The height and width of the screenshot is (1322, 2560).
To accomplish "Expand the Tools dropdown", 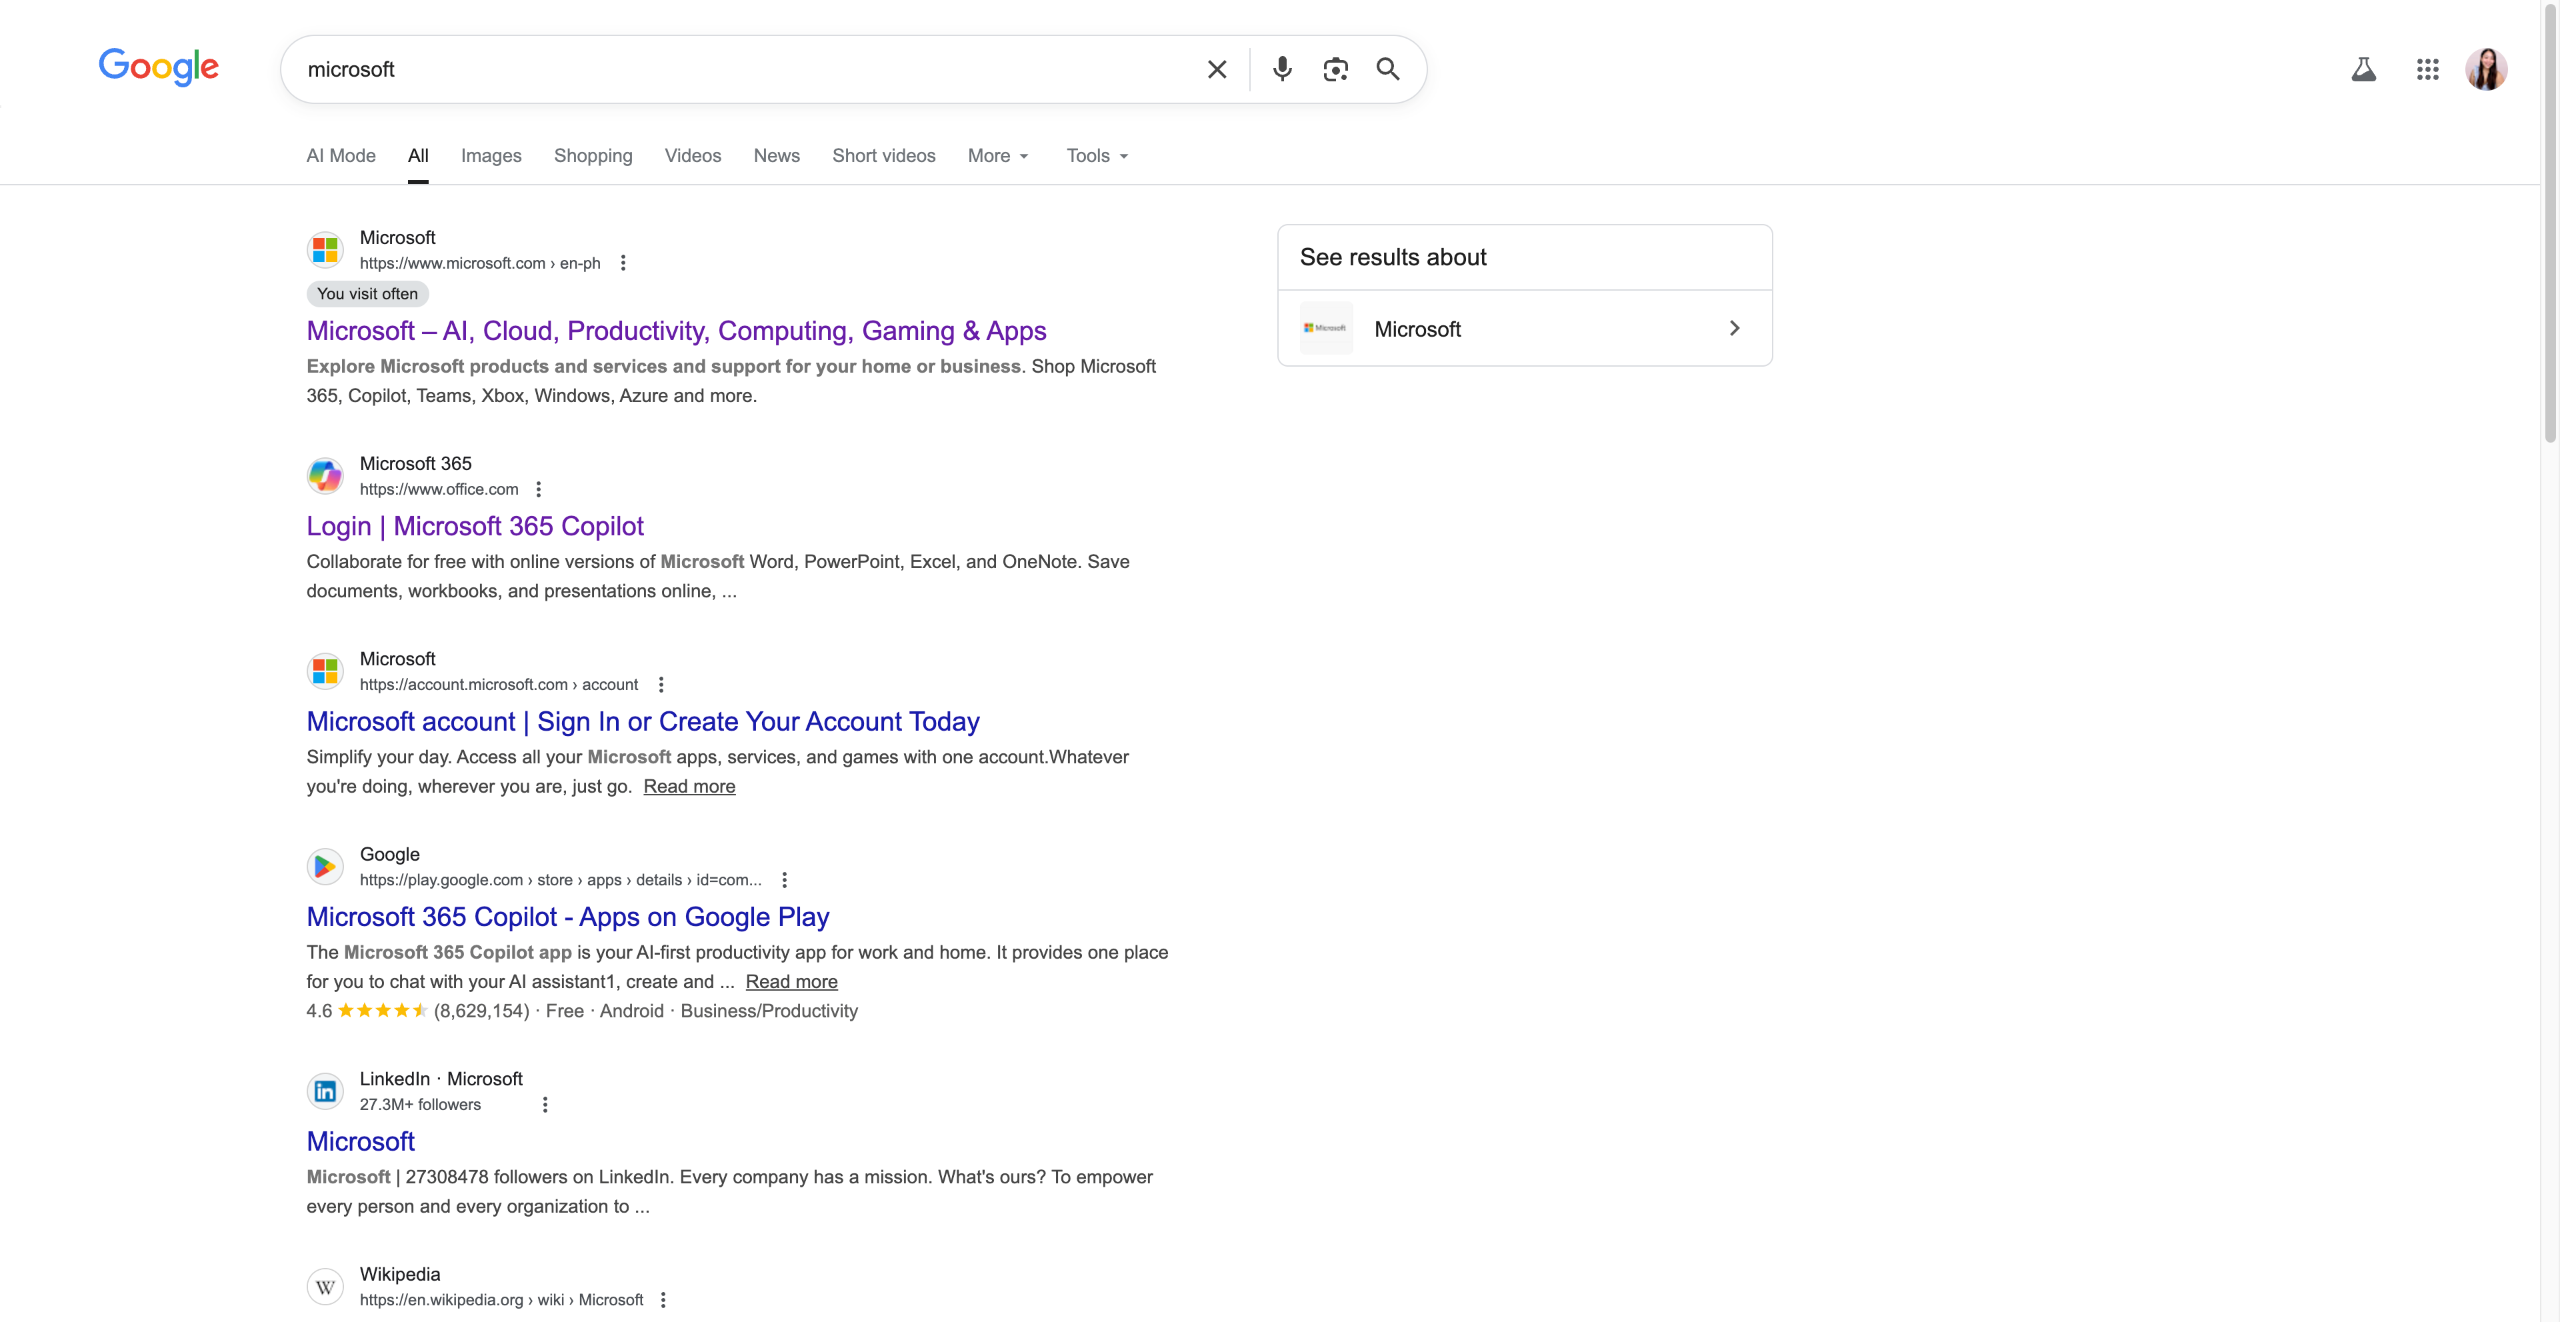I will pos(1096,156).
